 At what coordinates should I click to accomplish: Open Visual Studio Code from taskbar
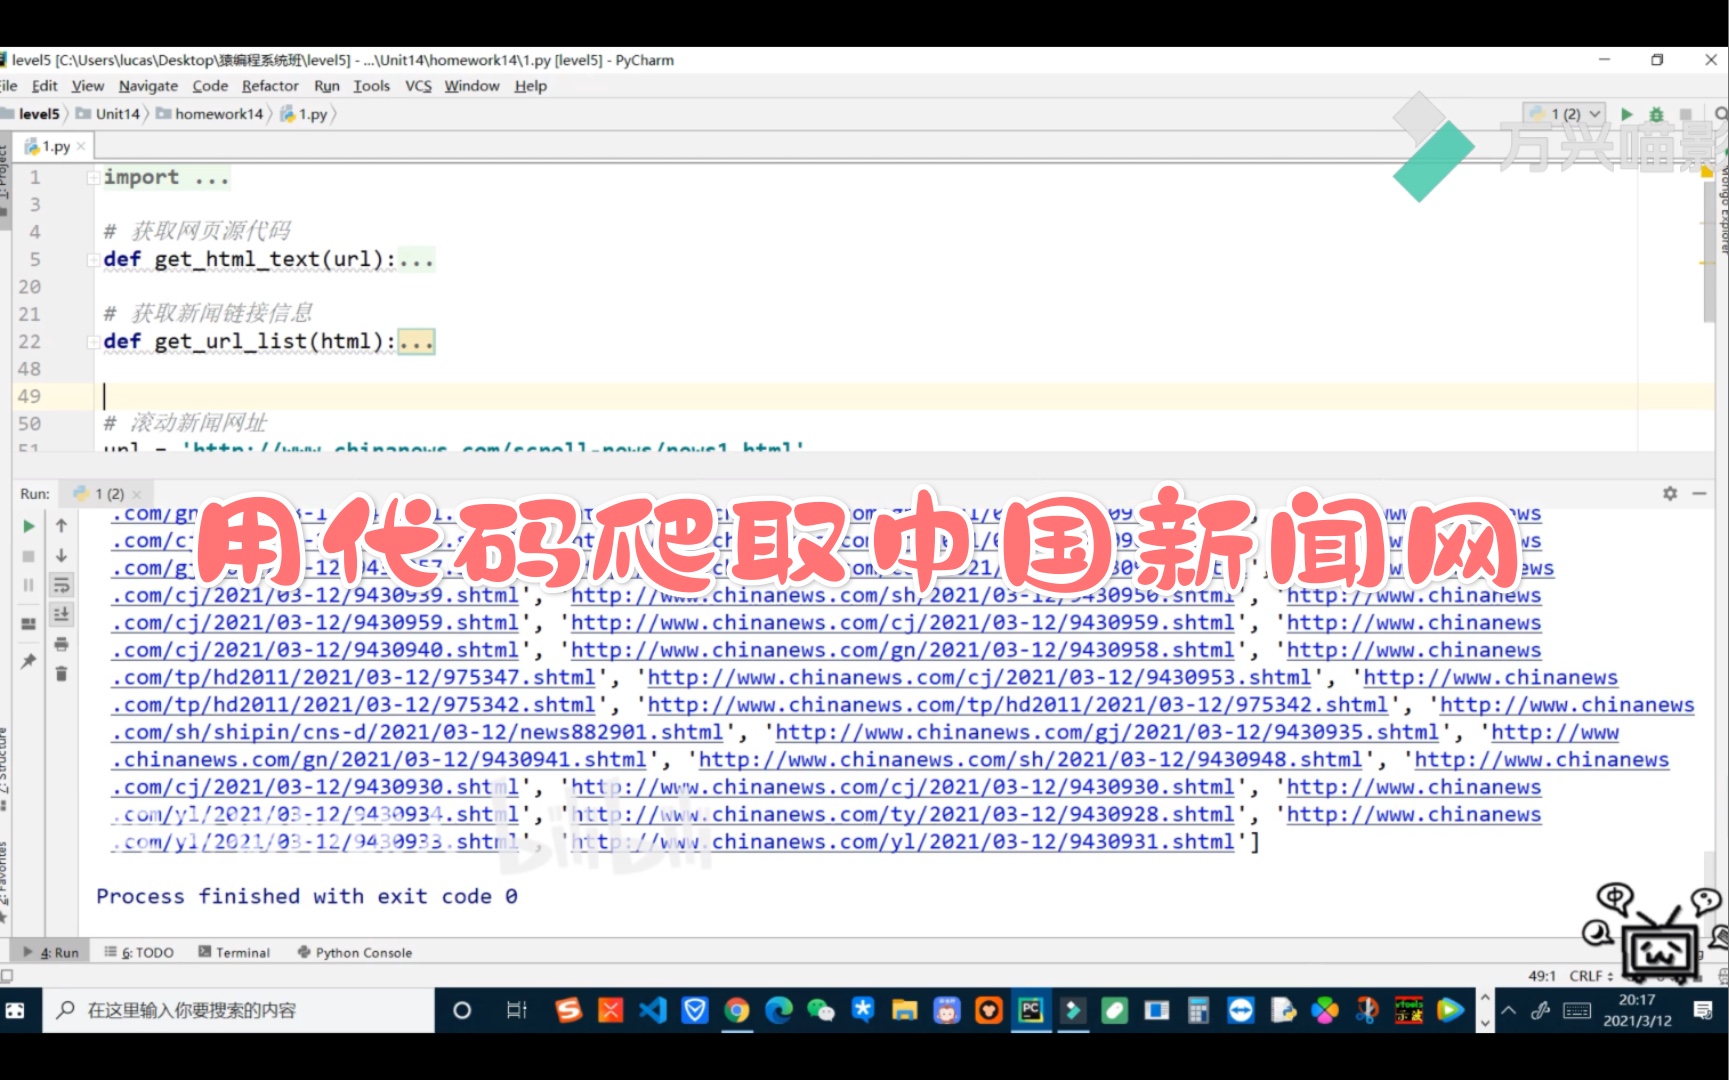click(x=653, y=1010)
